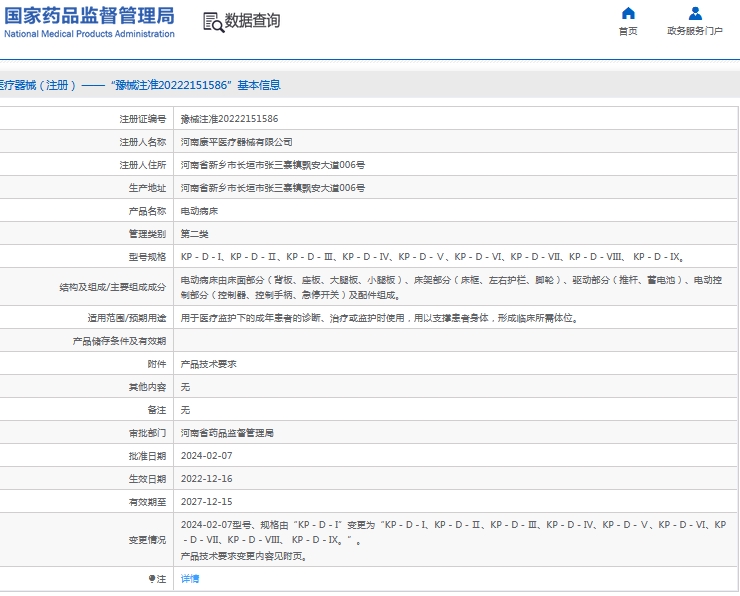Select registrant name 河南康平医疗器械有限公司
Image resolution: width=740 pixels, height=596 pixels.
pos(236,142)
